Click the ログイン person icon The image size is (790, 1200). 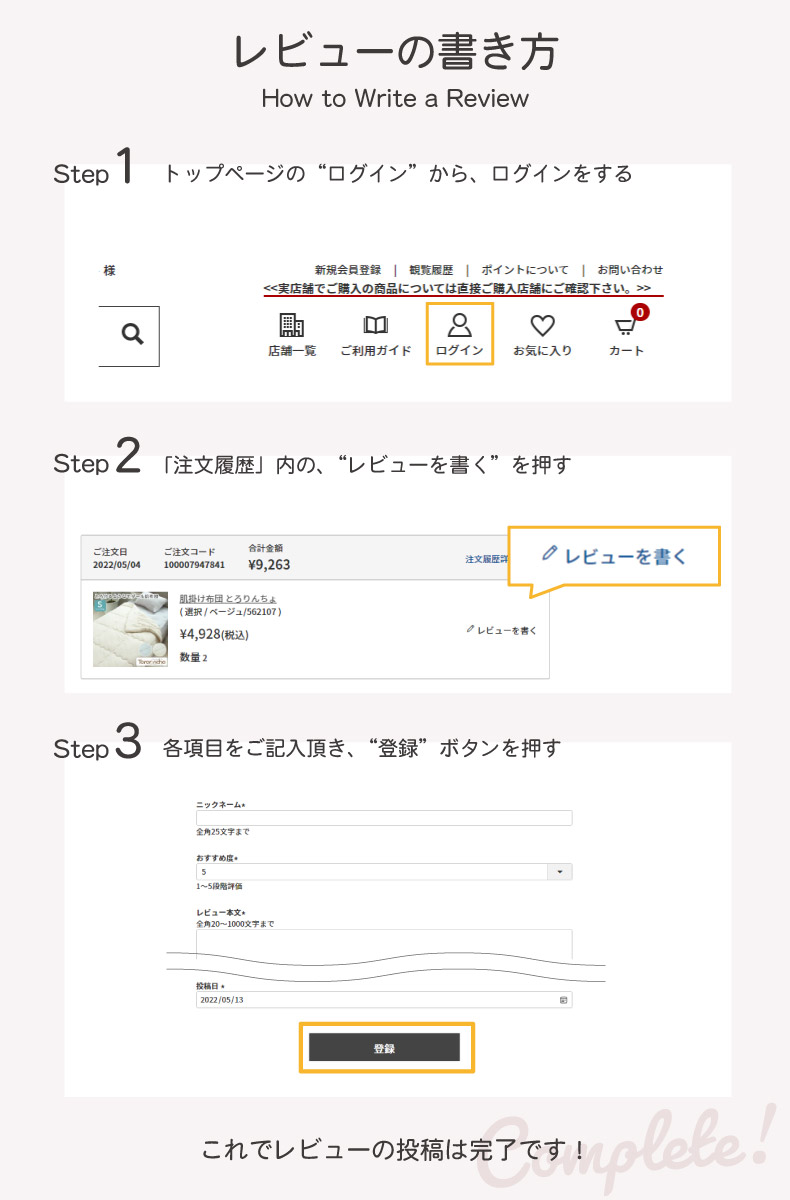pyautogui.click(x=459, y=324)
